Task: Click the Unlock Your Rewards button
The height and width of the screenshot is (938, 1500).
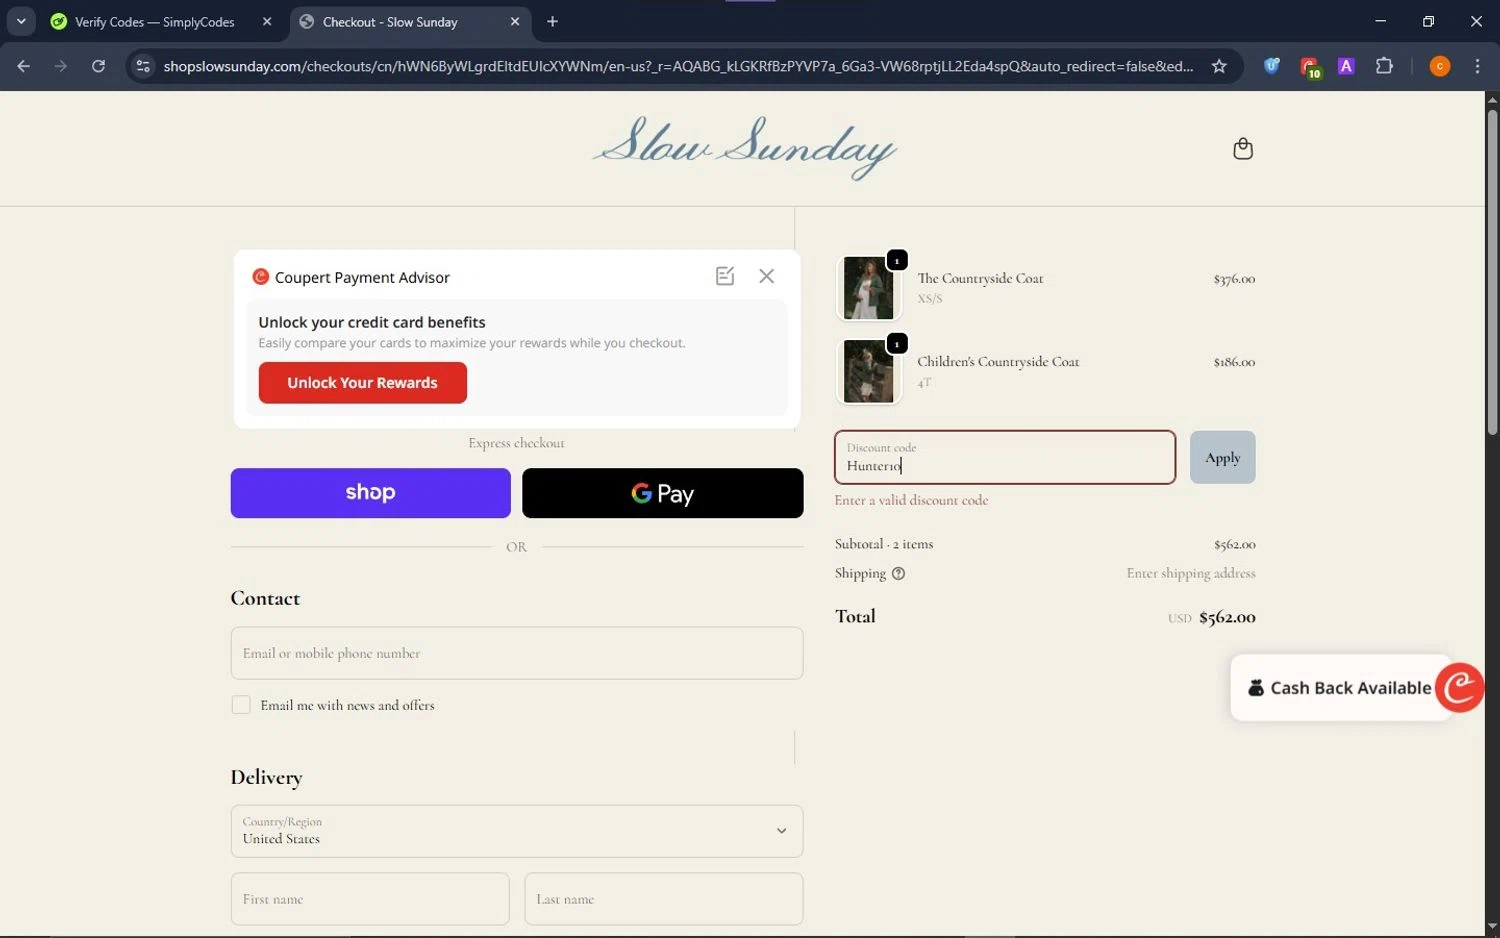Action: tap(362, 383)
